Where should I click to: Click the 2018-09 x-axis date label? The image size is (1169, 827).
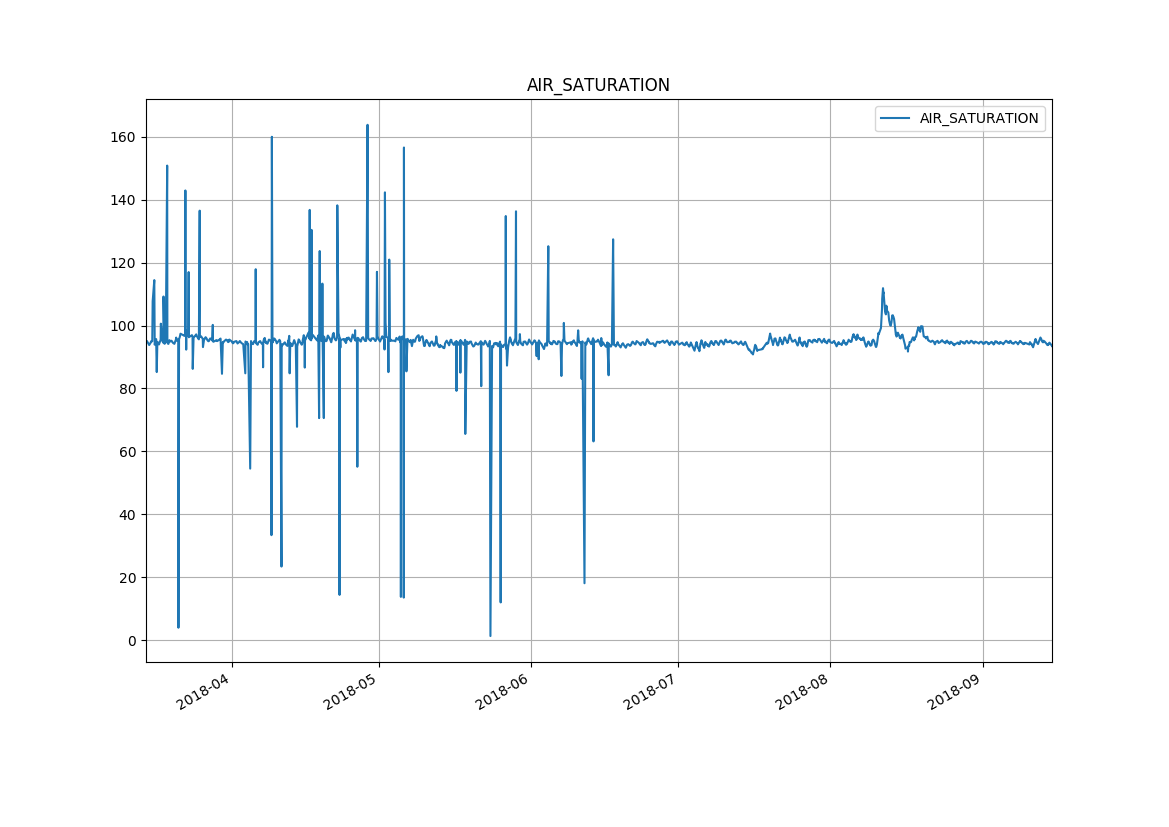point(955,688)
